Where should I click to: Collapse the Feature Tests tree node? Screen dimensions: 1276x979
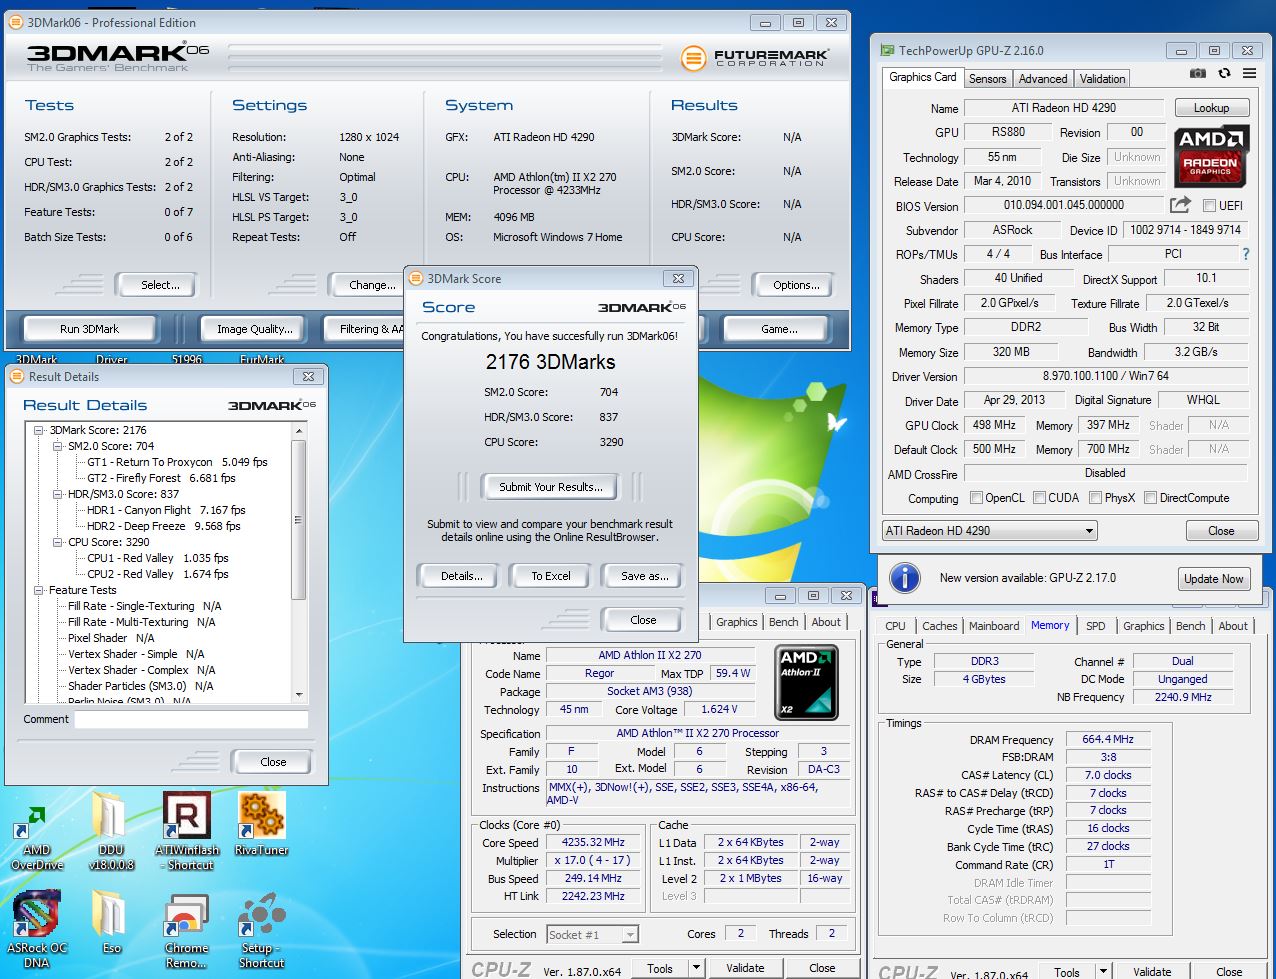tap(39, 590)
